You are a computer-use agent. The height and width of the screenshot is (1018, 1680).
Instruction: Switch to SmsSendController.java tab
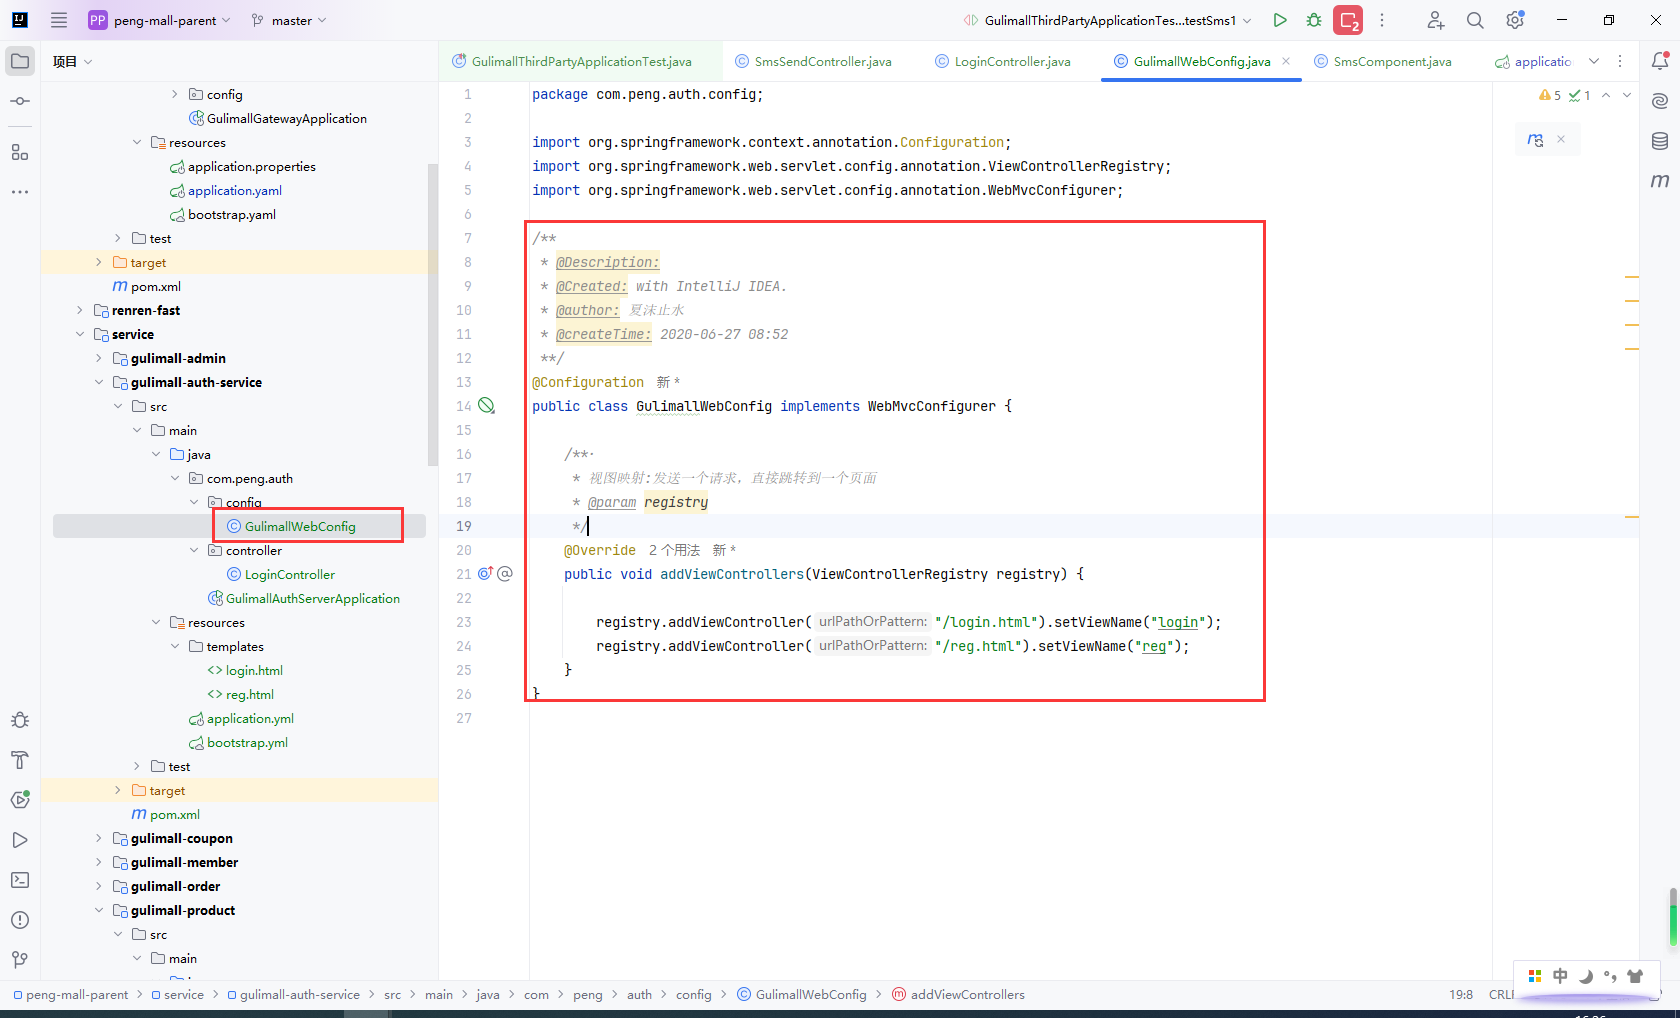coord(813,61)
